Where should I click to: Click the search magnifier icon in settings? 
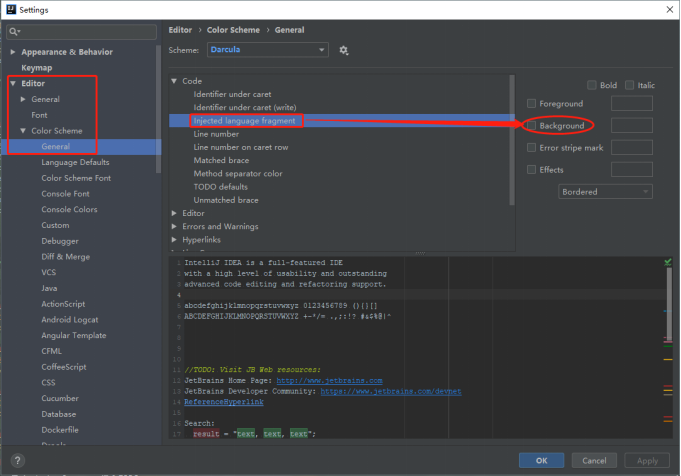click(14, 32)
